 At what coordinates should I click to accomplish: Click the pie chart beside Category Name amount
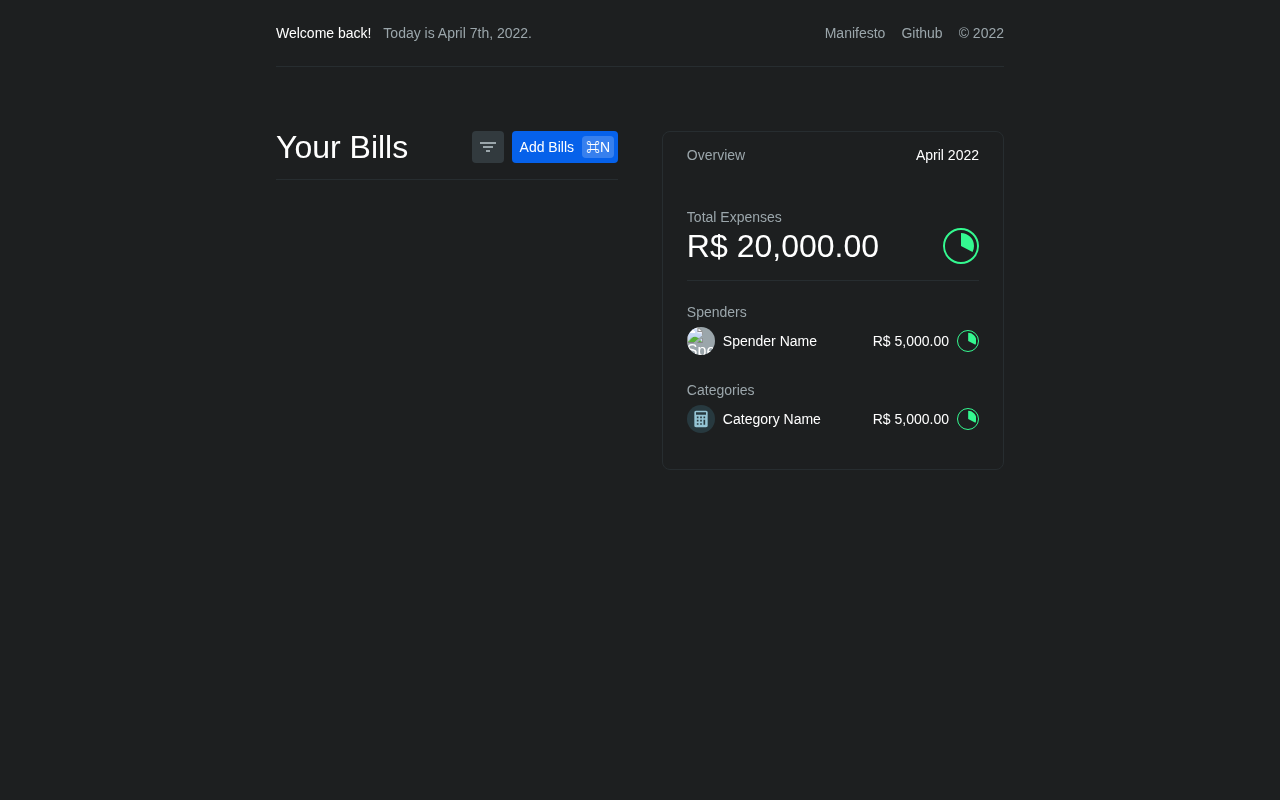(x=968, y=419)
